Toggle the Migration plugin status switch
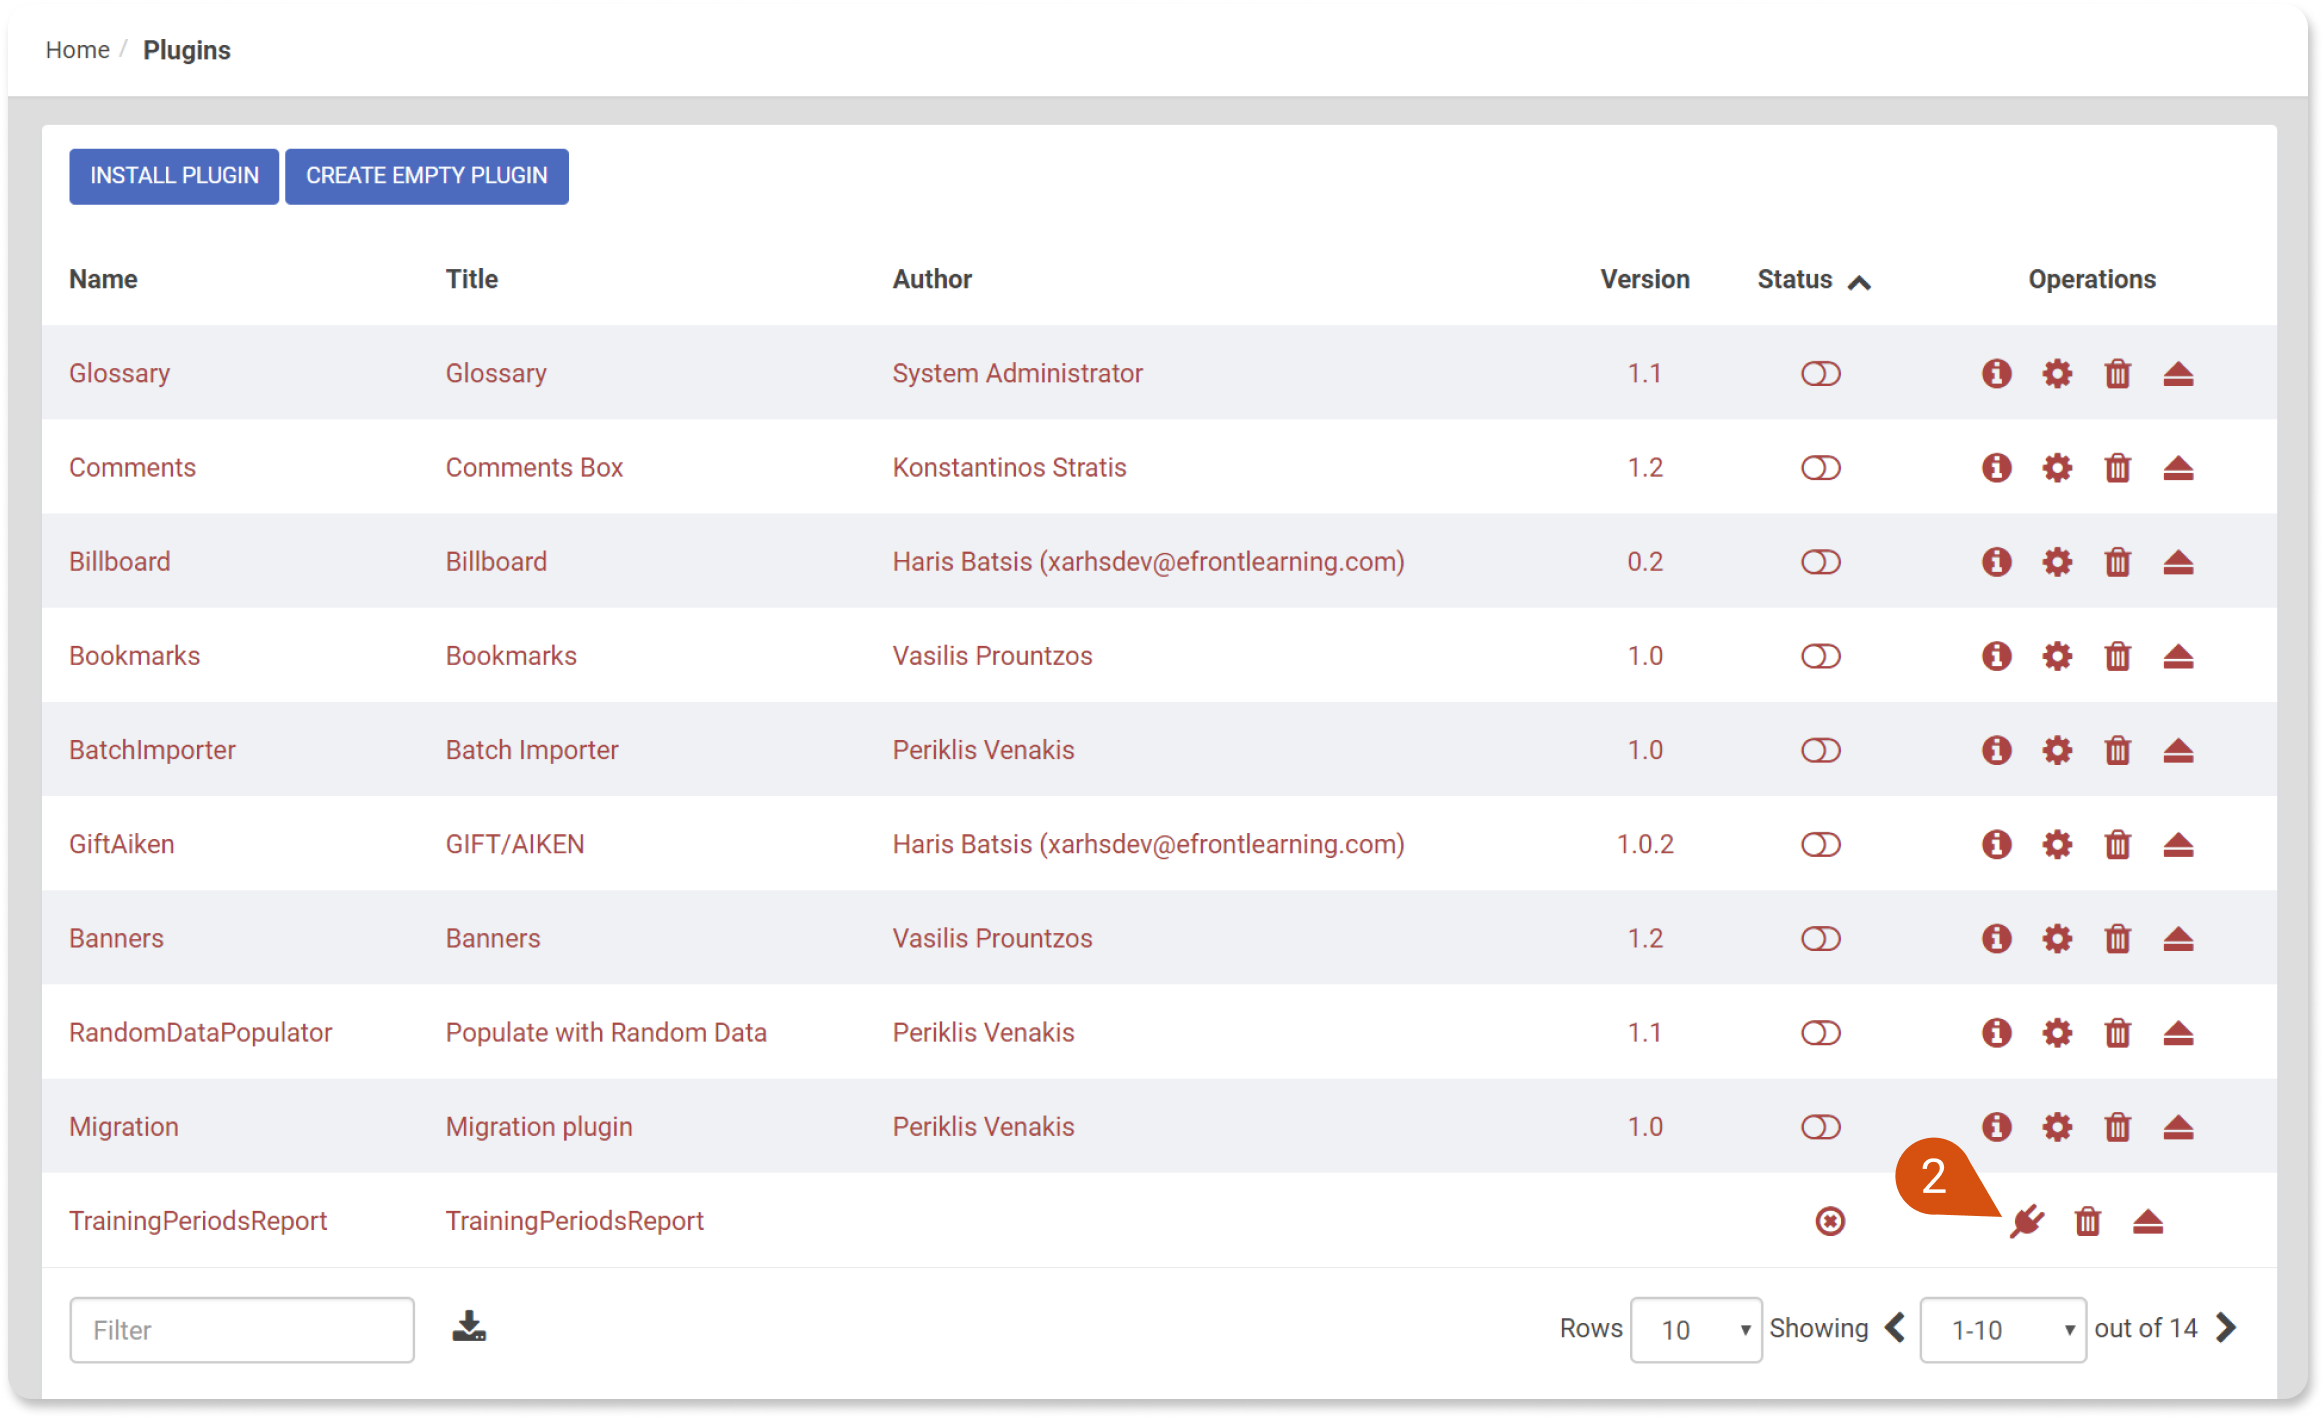 click(1821, 1127)
